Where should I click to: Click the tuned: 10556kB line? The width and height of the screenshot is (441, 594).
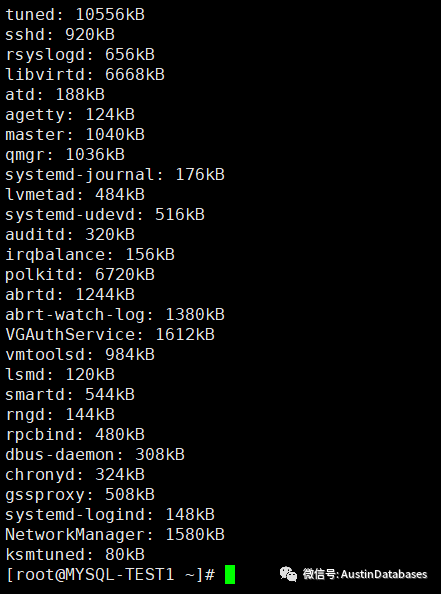pyautogui.click(x=75, y=15)
